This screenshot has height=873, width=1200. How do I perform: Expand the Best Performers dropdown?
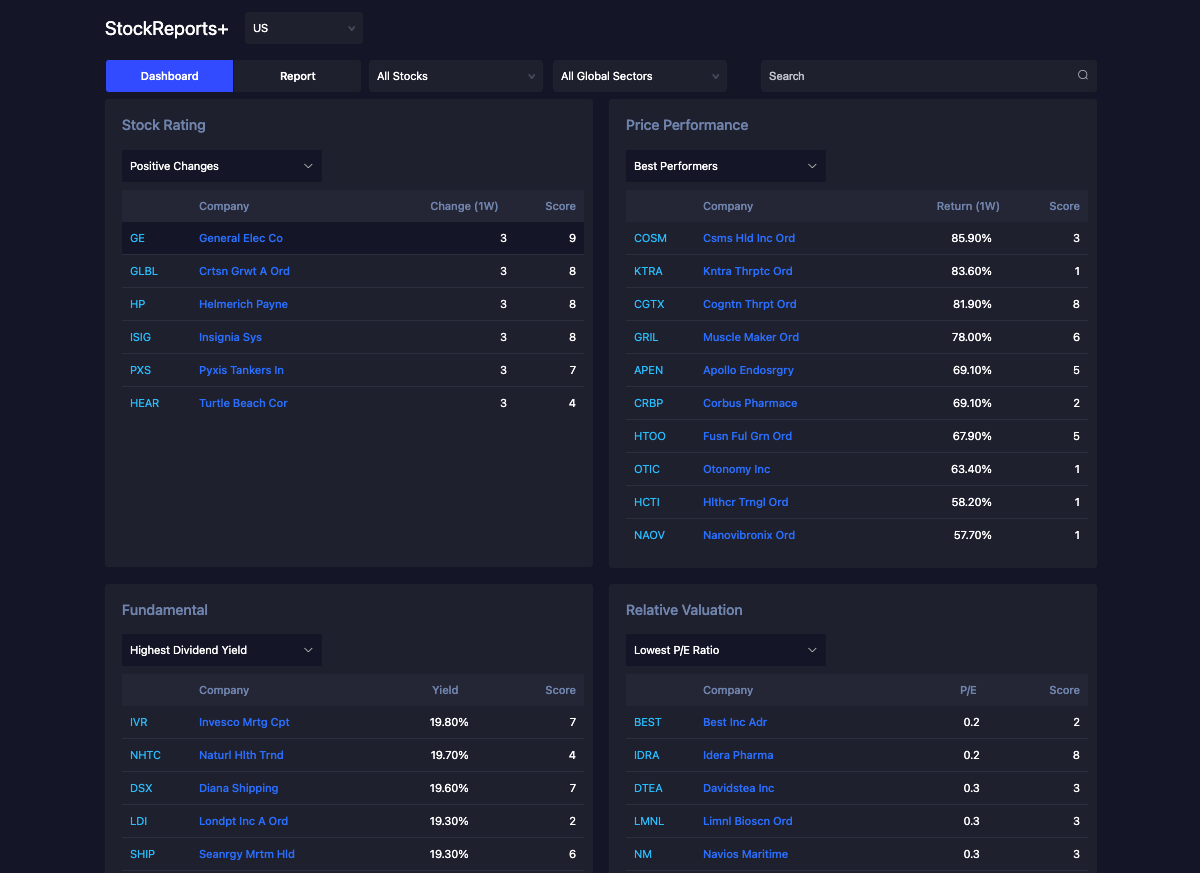(726, 166)
